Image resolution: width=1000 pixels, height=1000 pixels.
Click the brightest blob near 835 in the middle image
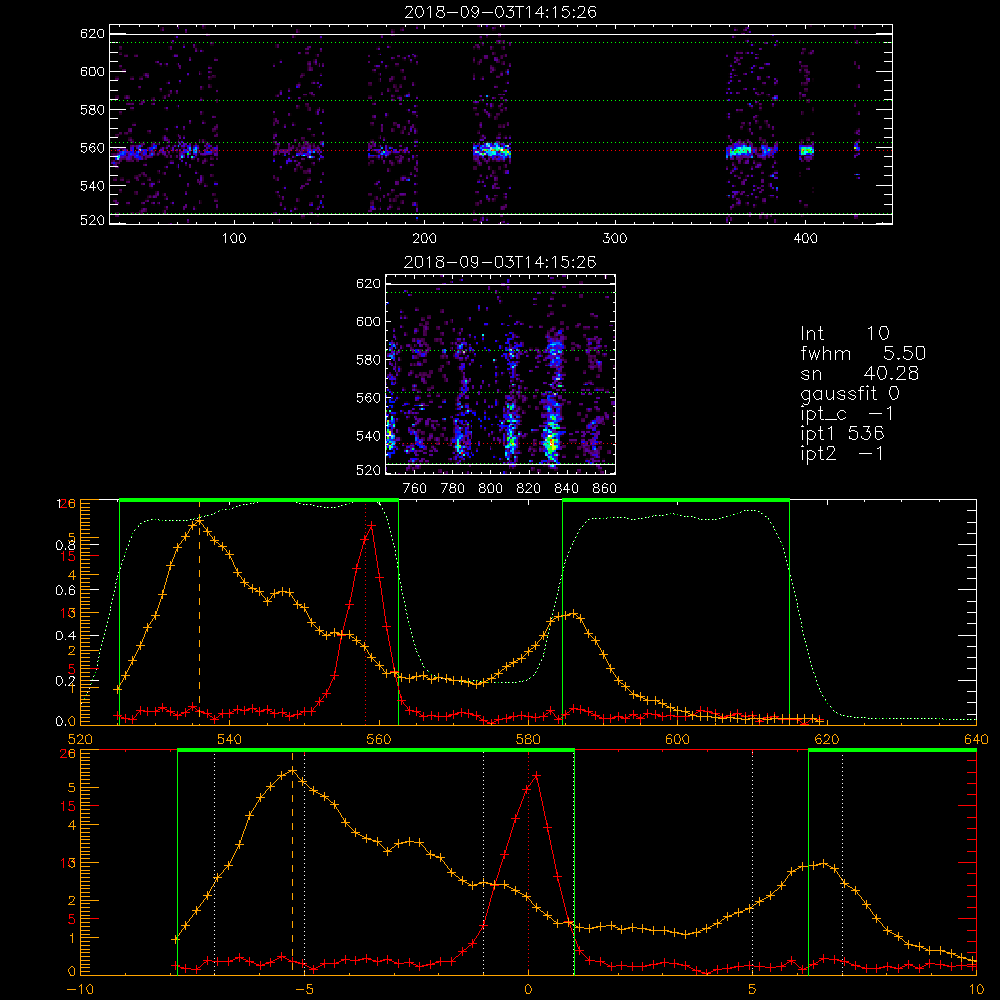coord(551,441)
